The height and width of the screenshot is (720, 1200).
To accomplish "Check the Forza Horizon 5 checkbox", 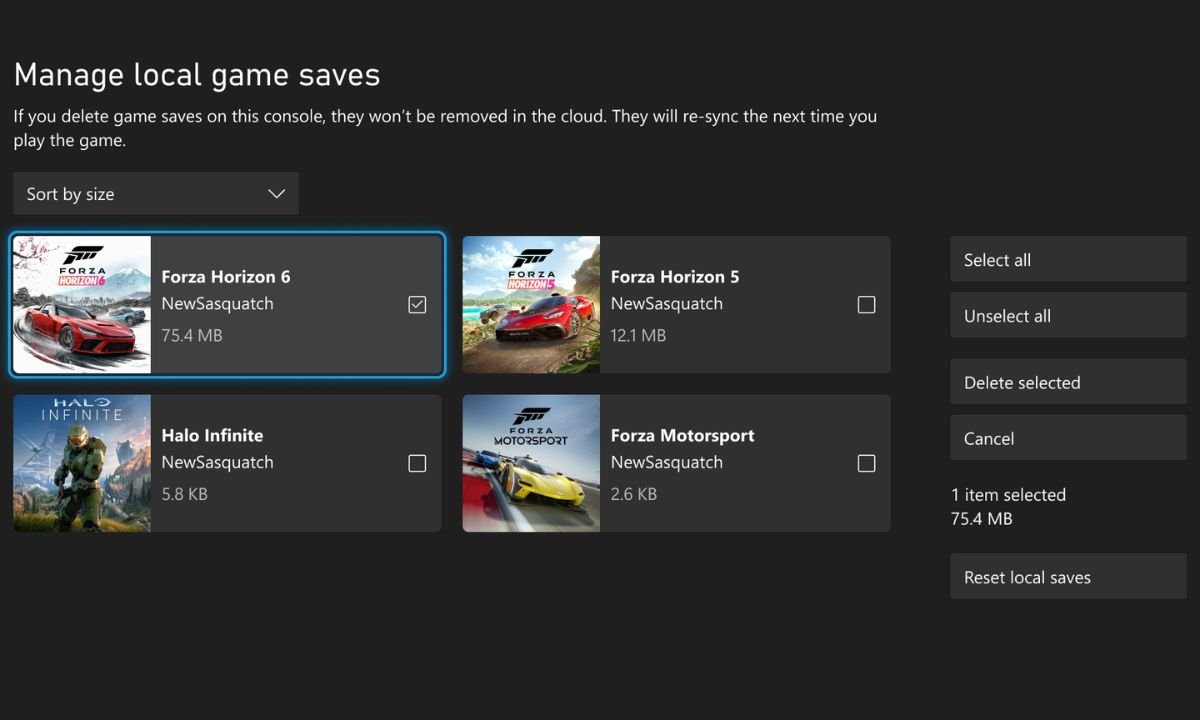I will pyautogui.click(x=866, y=305).
